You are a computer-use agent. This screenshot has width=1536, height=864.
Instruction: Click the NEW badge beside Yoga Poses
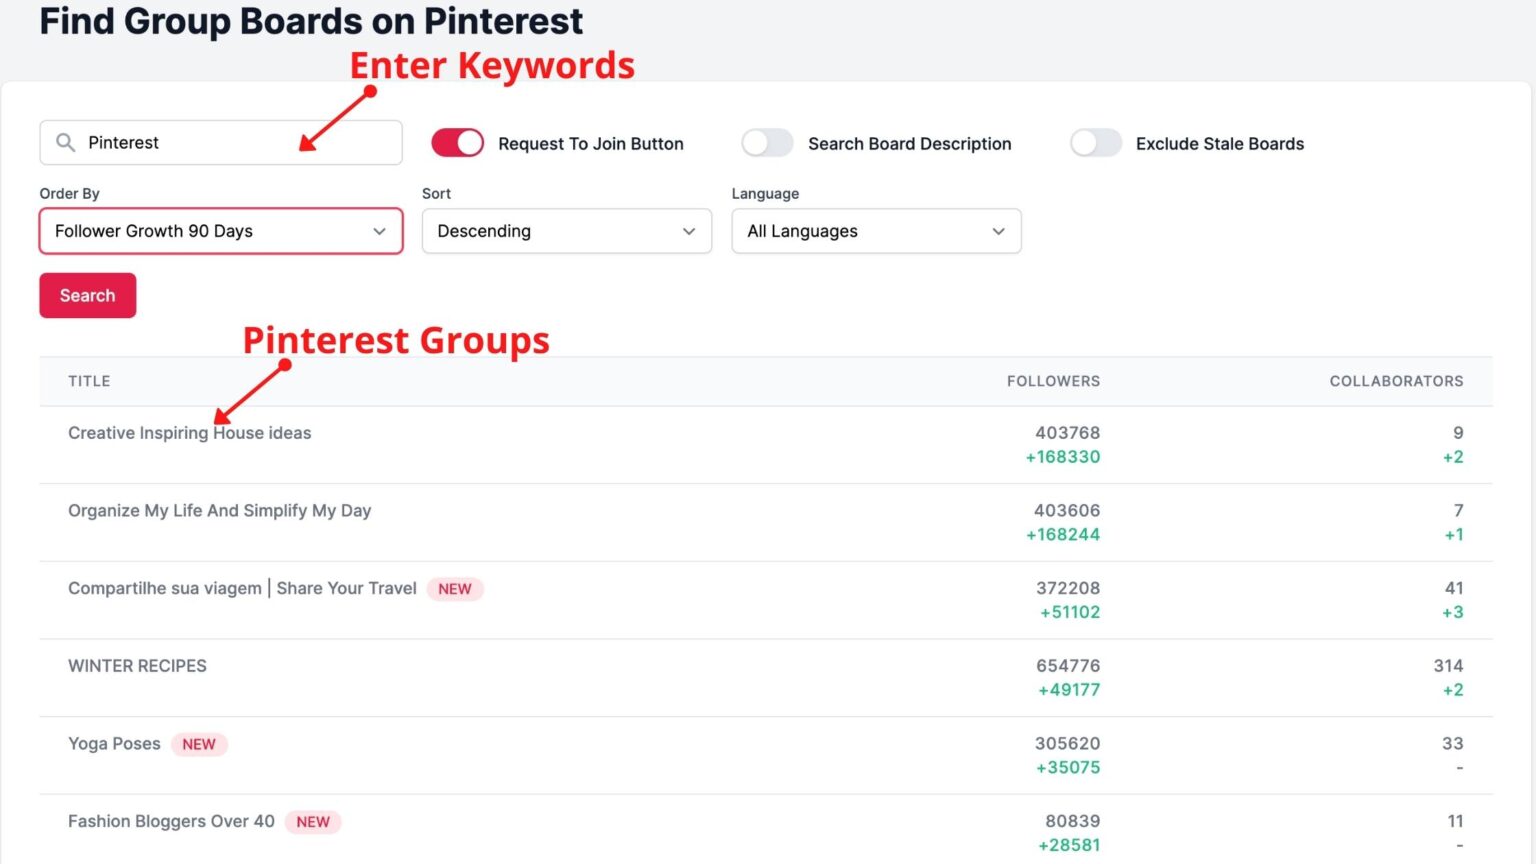(x=199, y=744)
